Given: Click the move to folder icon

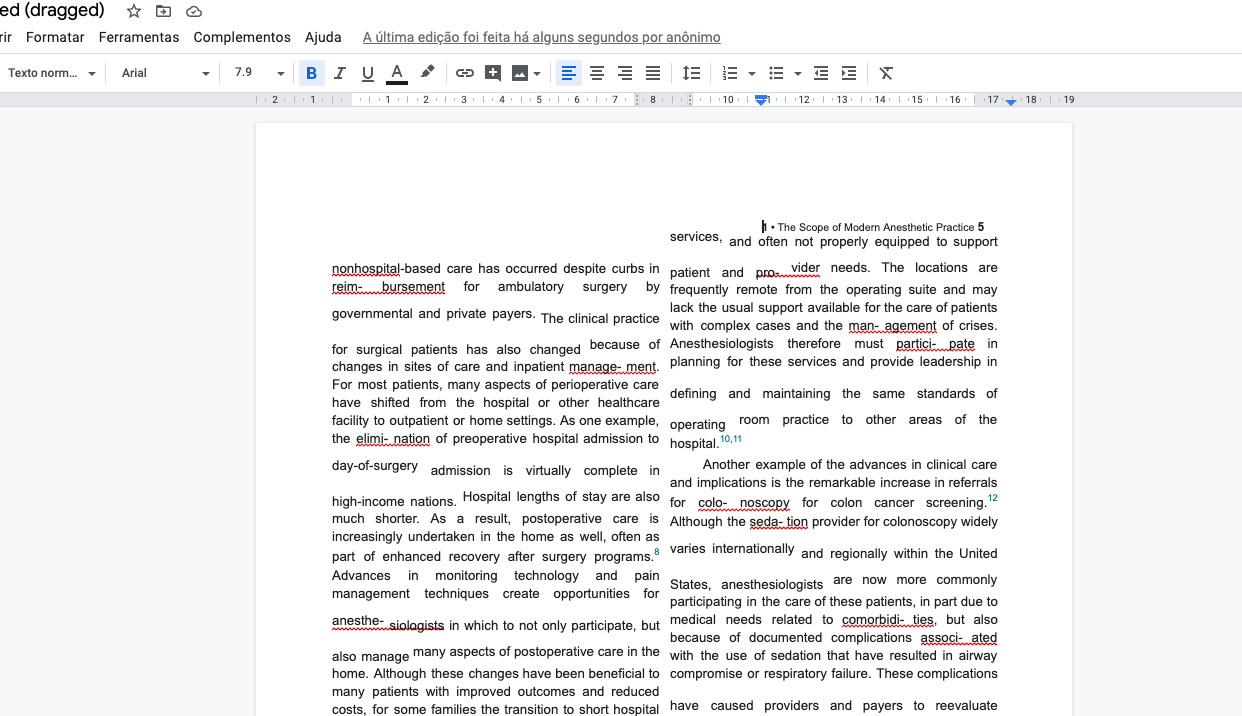Looking at the screenshot, I should coord(164,11).
